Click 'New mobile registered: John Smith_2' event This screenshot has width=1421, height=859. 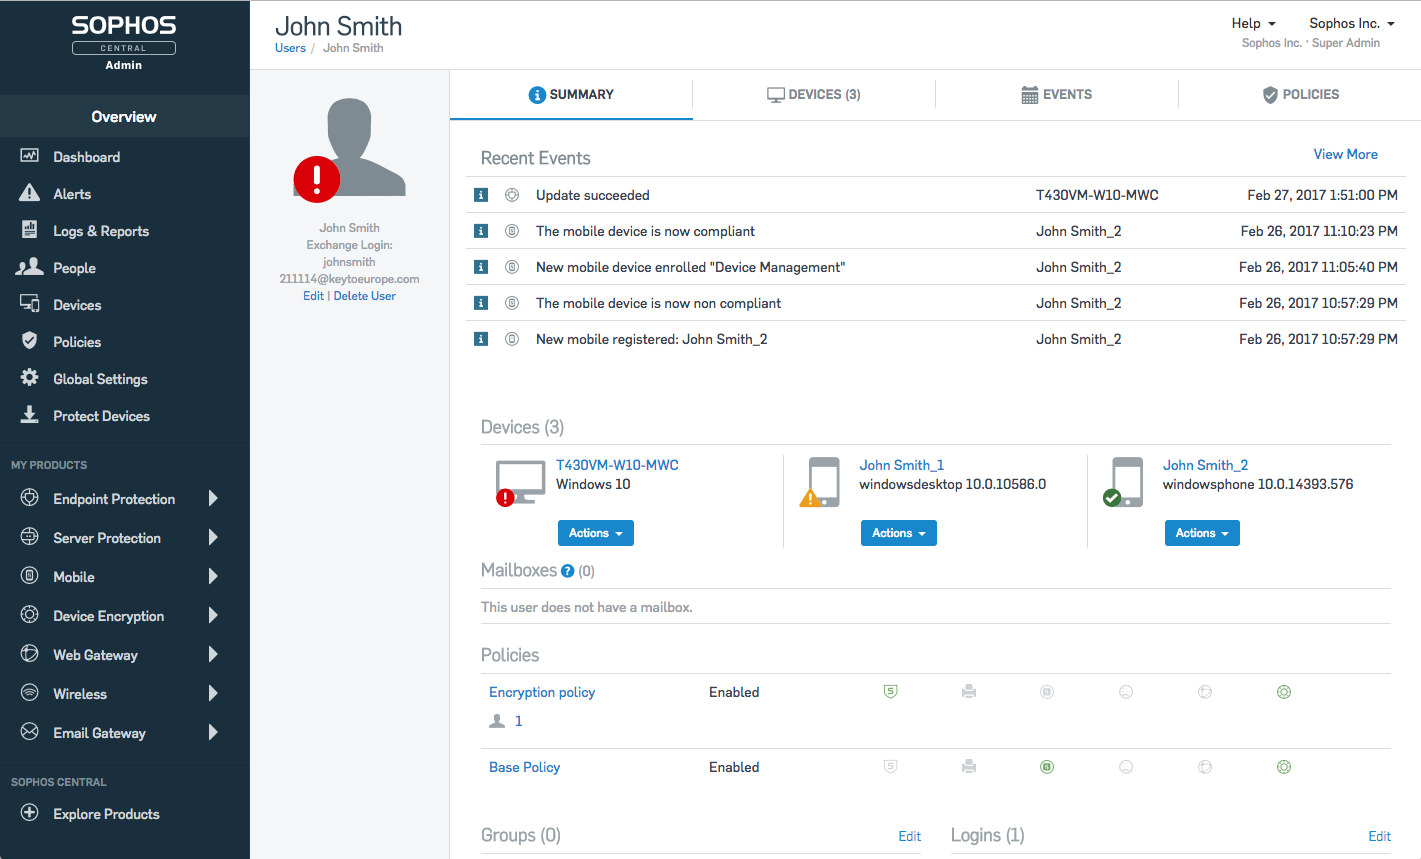(651, 339)
